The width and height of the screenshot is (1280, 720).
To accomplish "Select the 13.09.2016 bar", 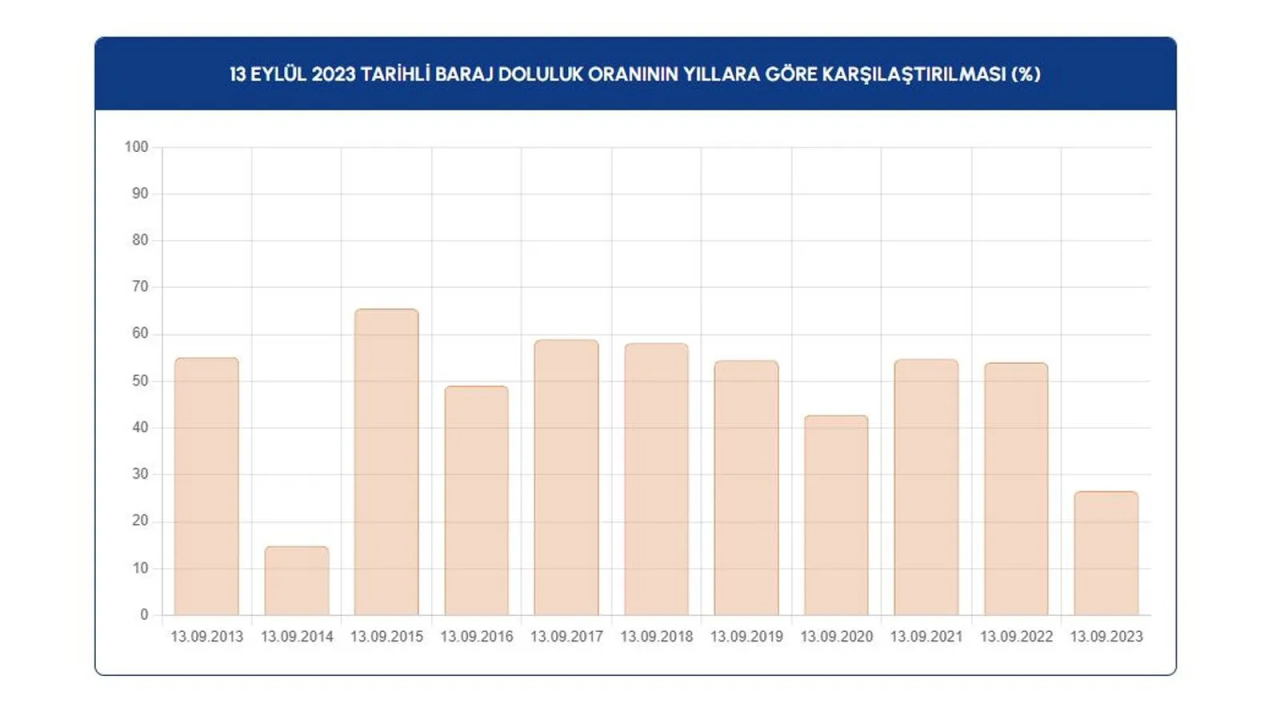I will [x=476, y=500].
